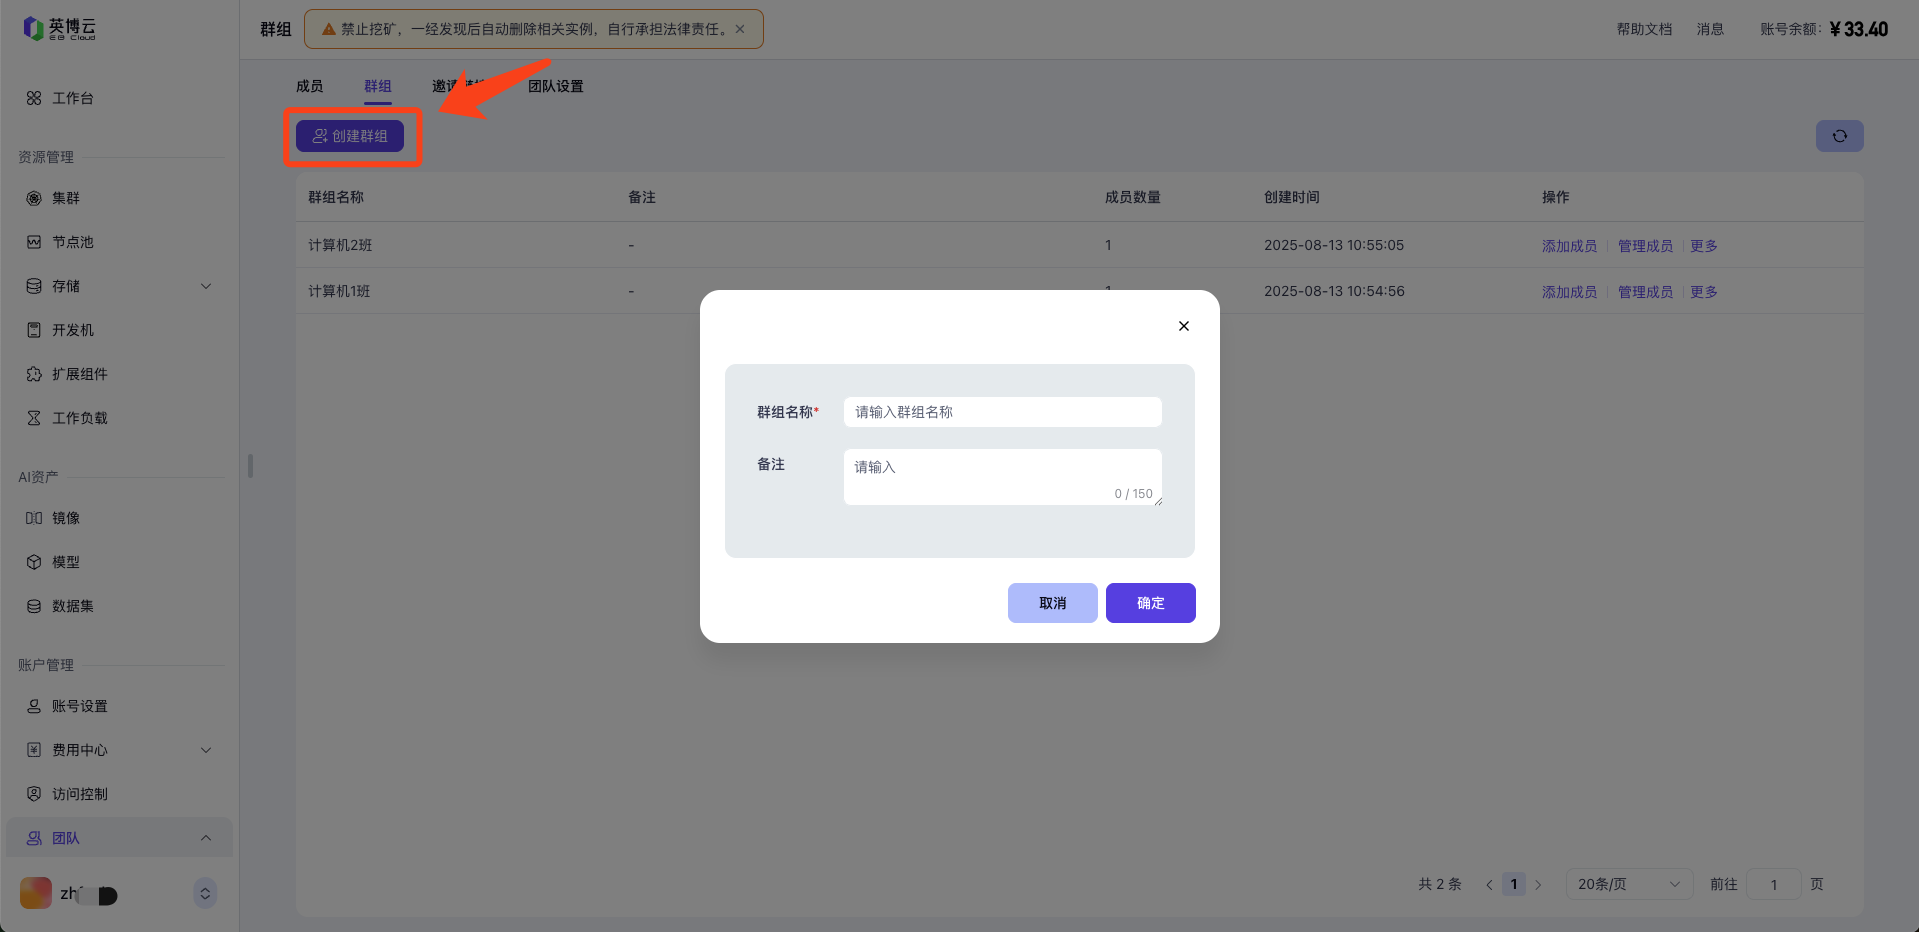Image resolution: width=1919 pixels, height=932 pixels.
Task: Open 工作负载 workload sidebar item
Action: coord(79,418)
